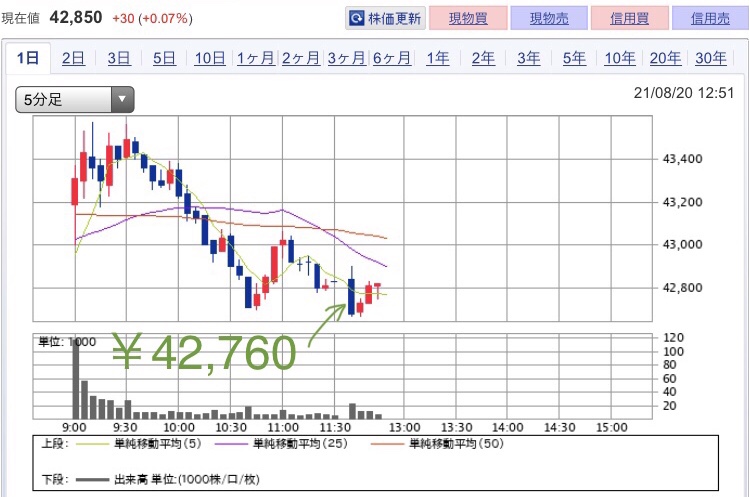Show the 1年 chart range

pos(438,58)
